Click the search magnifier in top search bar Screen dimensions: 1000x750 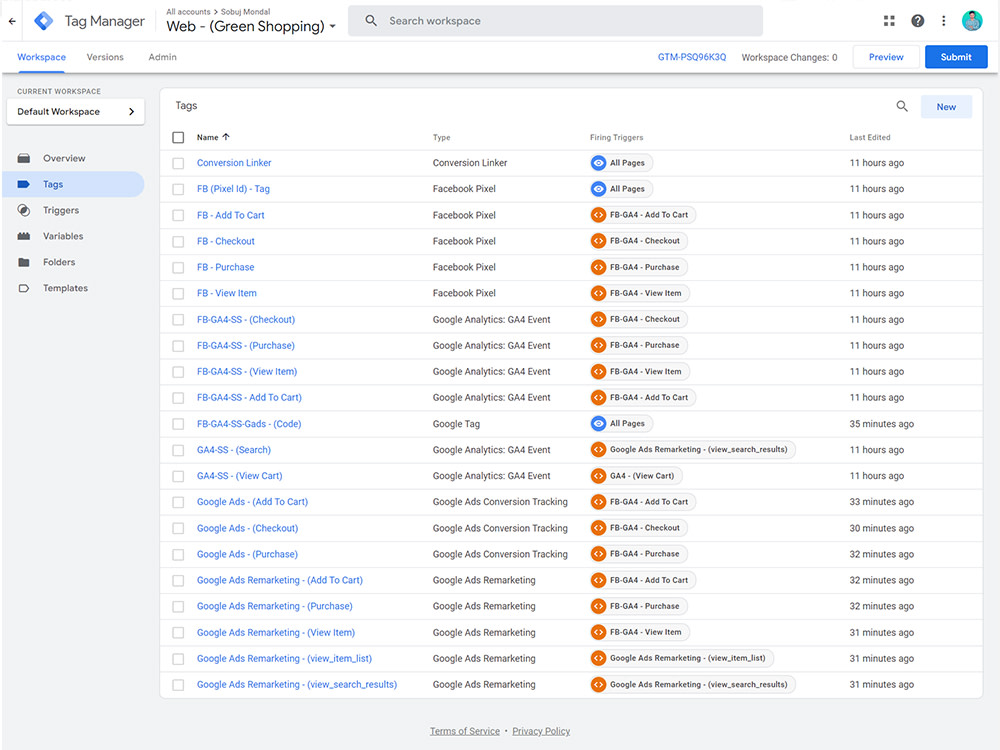[x=371, y=21]
